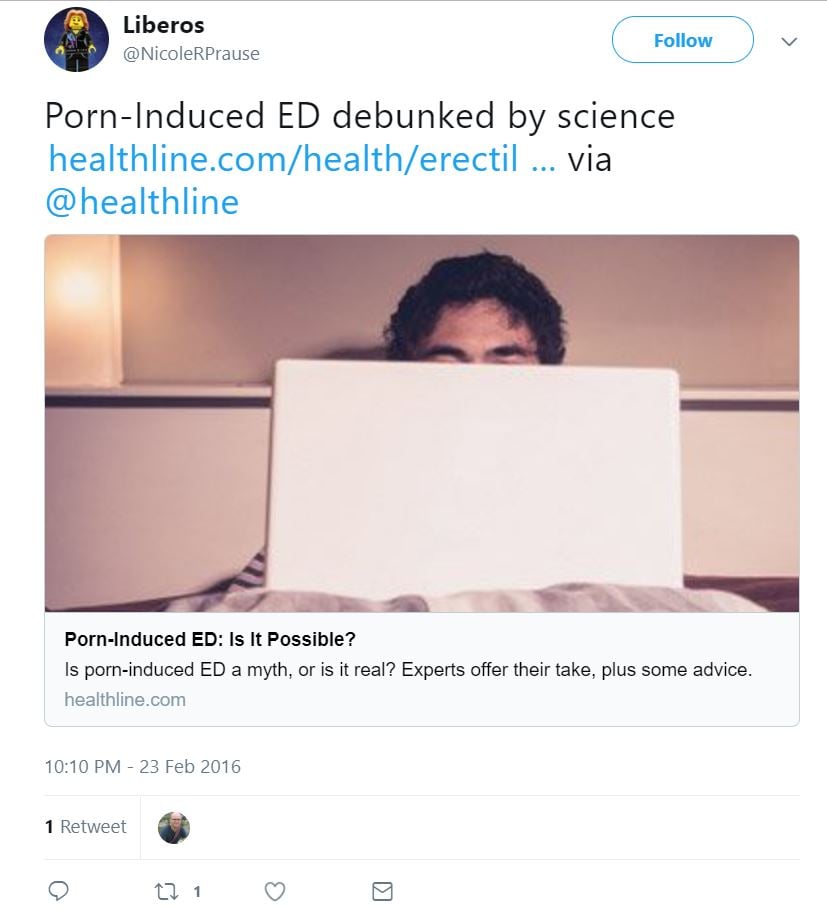827x915 pixels.
Task: Retweet using the retweet arrows icon
Action: click(167, 890)
